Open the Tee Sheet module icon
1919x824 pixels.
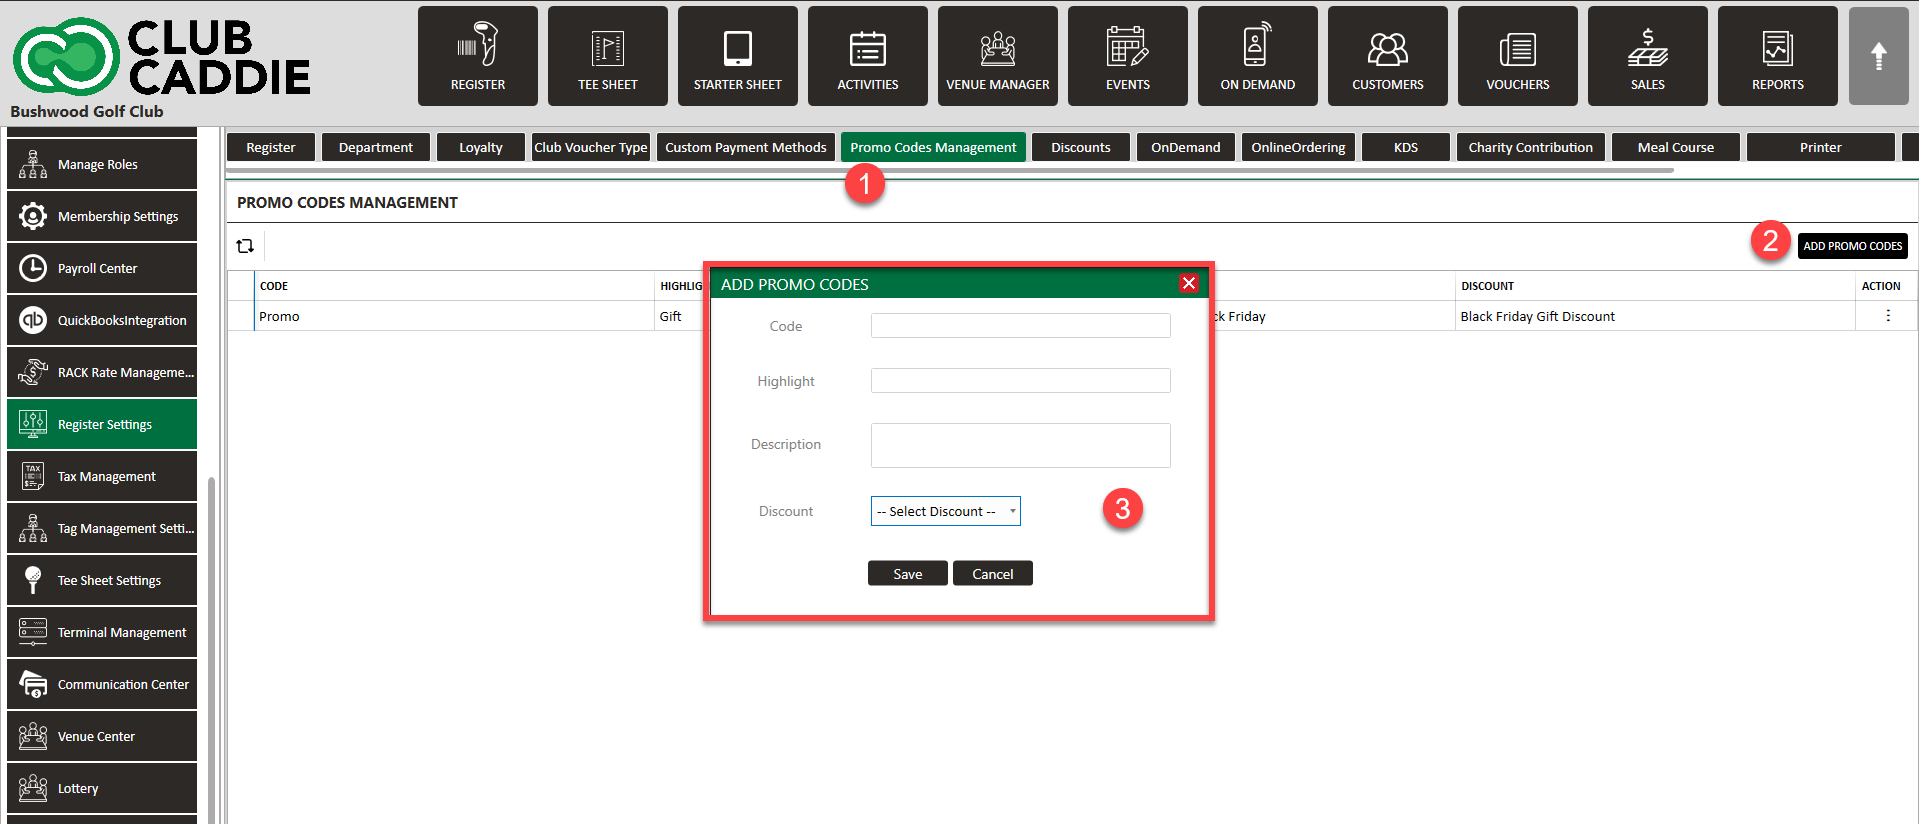pyautogui.click(x=607, y=56)
